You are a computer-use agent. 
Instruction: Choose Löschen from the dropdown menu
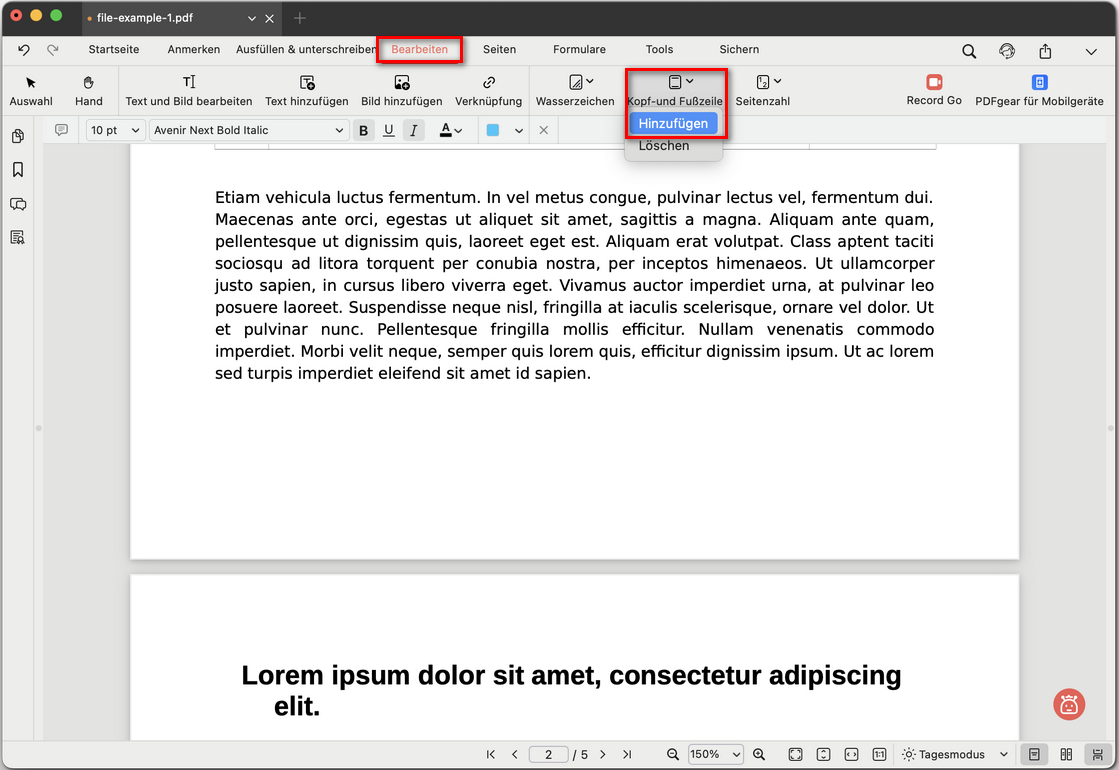click(x=664, y=146)
